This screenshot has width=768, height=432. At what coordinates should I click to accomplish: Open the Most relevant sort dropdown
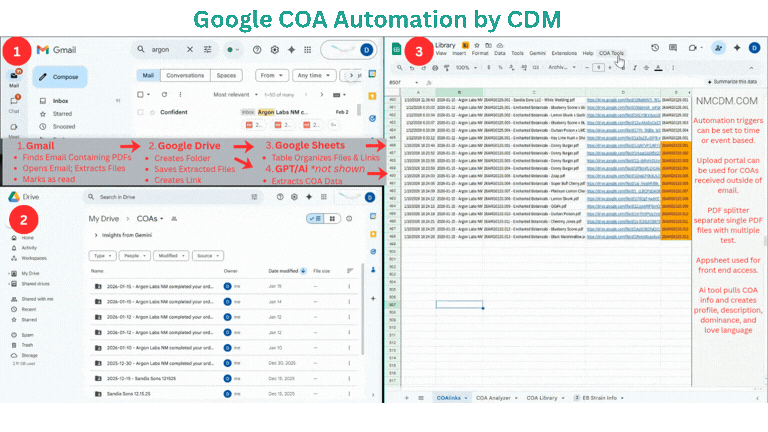[235, 95]
